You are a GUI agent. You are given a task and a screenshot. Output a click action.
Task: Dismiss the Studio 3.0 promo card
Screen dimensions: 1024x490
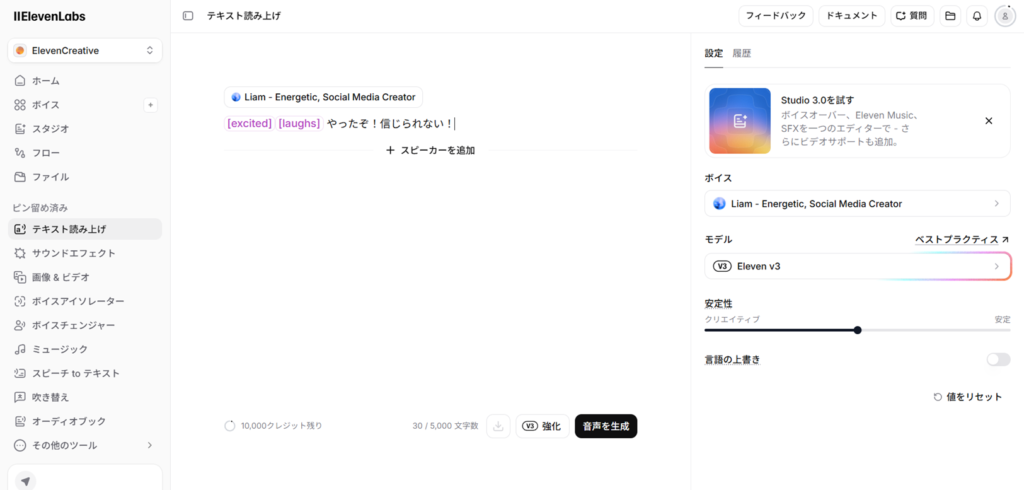click(x=989, y=121)
